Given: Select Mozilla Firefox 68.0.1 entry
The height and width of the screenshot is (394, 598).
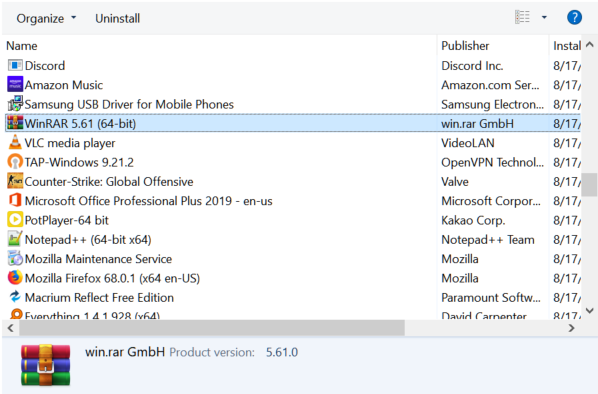Looking at the screenshot, I should (112, 278).
